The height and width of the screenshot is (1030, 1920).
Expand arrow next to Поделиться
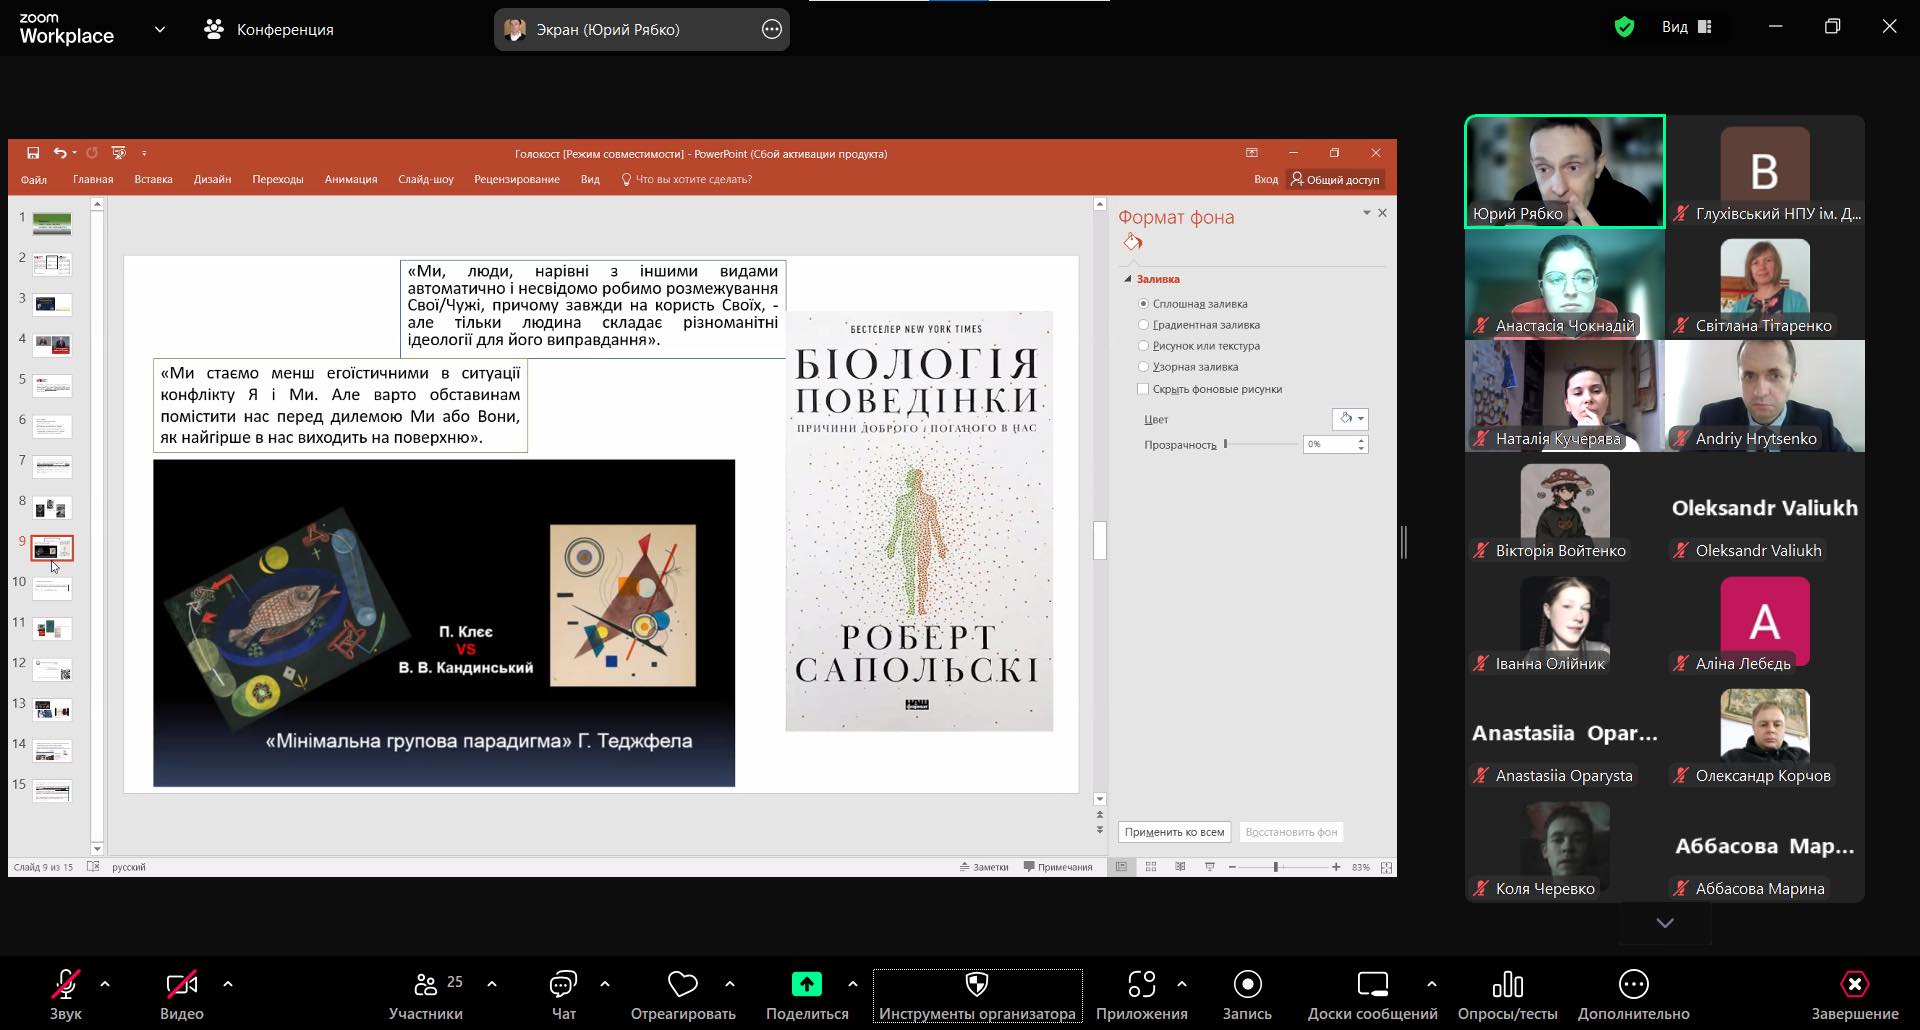point(853,984)
